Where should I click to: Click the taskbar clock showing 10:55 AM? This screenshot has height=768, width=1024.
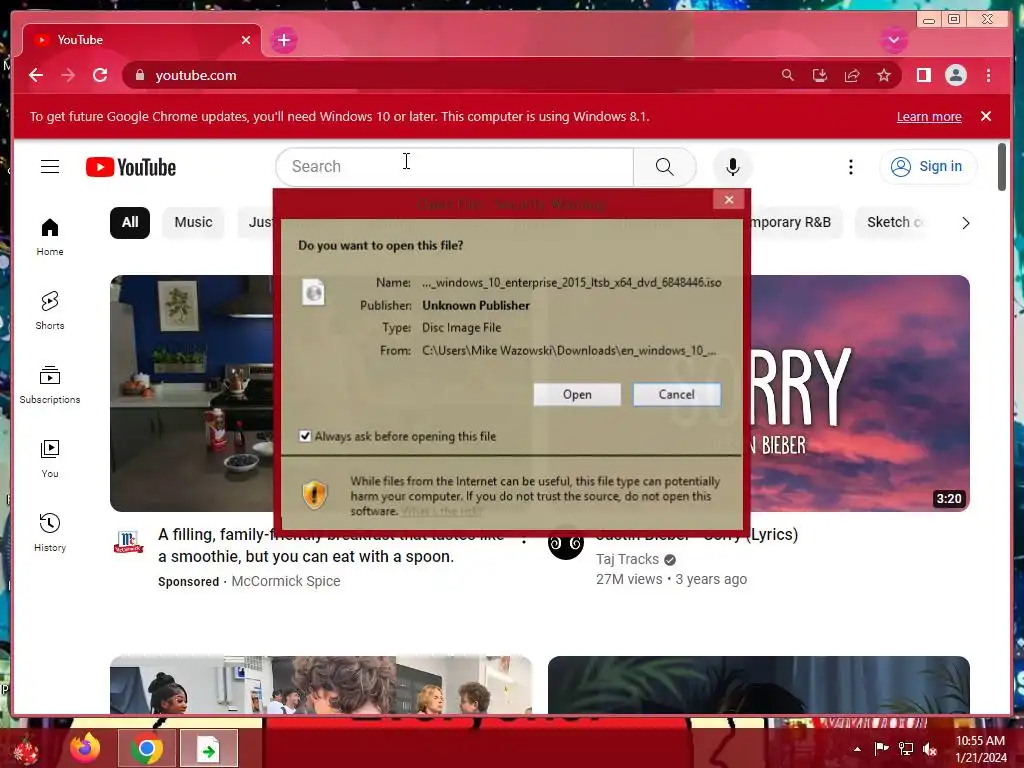981,749
